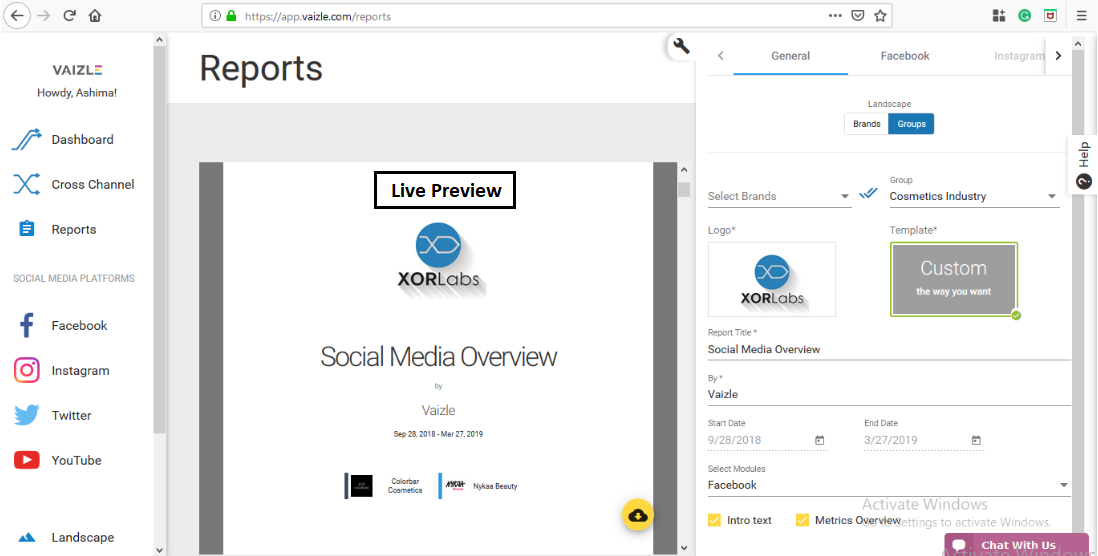Screen dimensions: 1098x556
Task: Click the Start Date field 9/28/2018
Action: (x=767, y=440)
